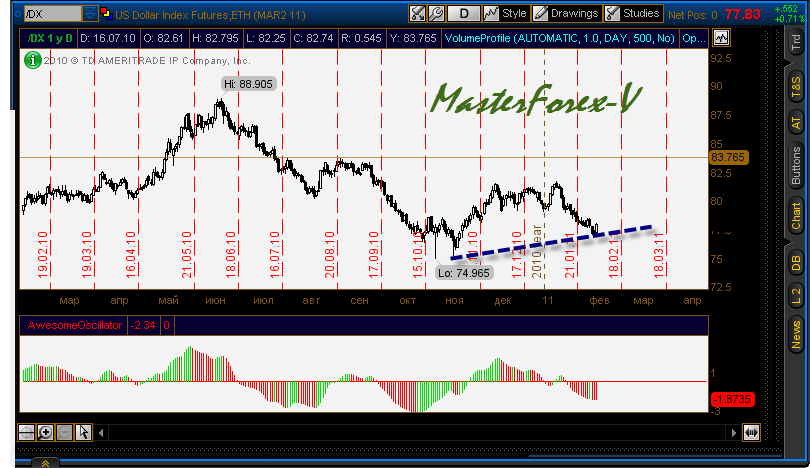This screenshot has height=468, width=810.
Task: Click the +0.71% change value
Action: coord(789,19)
